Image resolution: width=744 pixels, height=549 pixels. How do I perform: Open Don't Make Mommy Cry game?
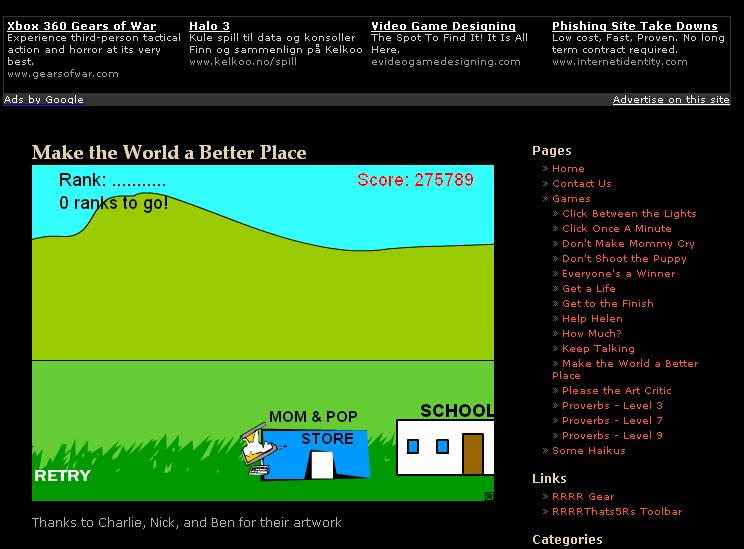[x=628, y=244]
